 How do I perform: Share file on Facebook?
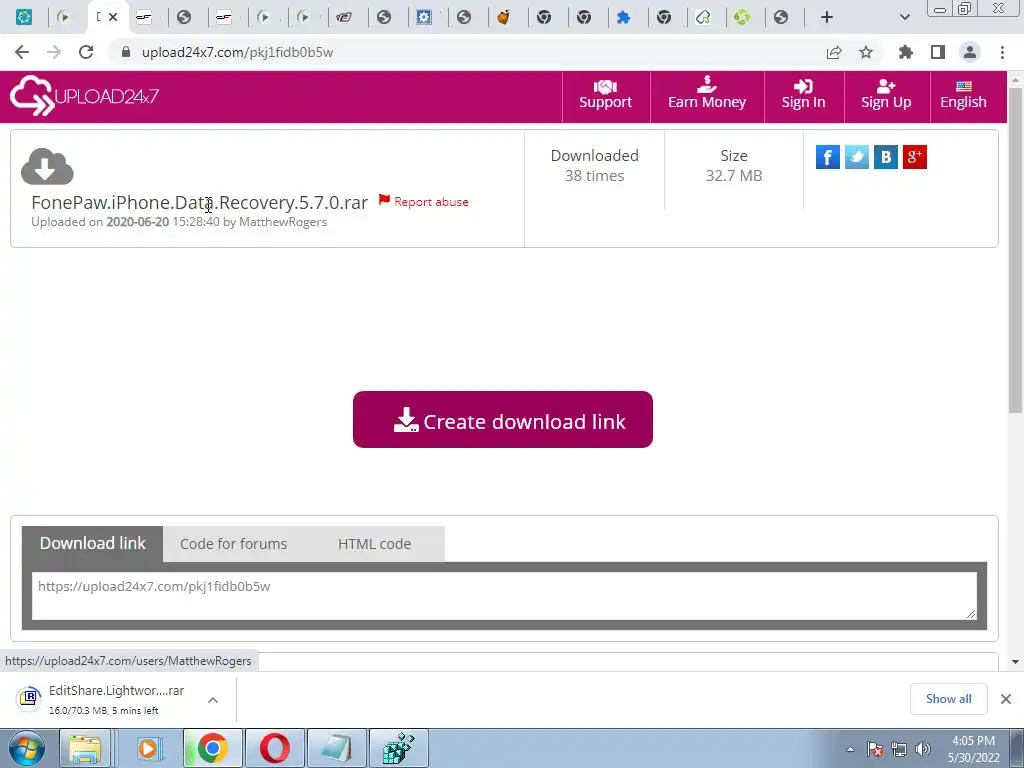[x=827, y=157]
